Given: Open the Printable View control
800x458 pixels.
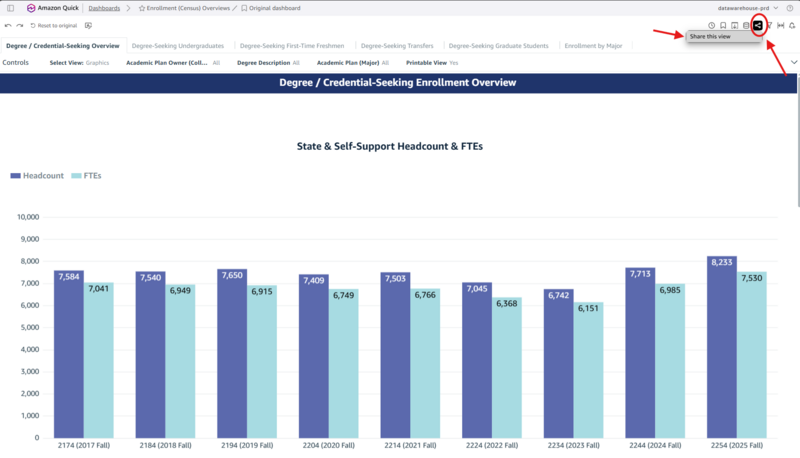Looking at the screenshot, I should (x=432, y=63).
